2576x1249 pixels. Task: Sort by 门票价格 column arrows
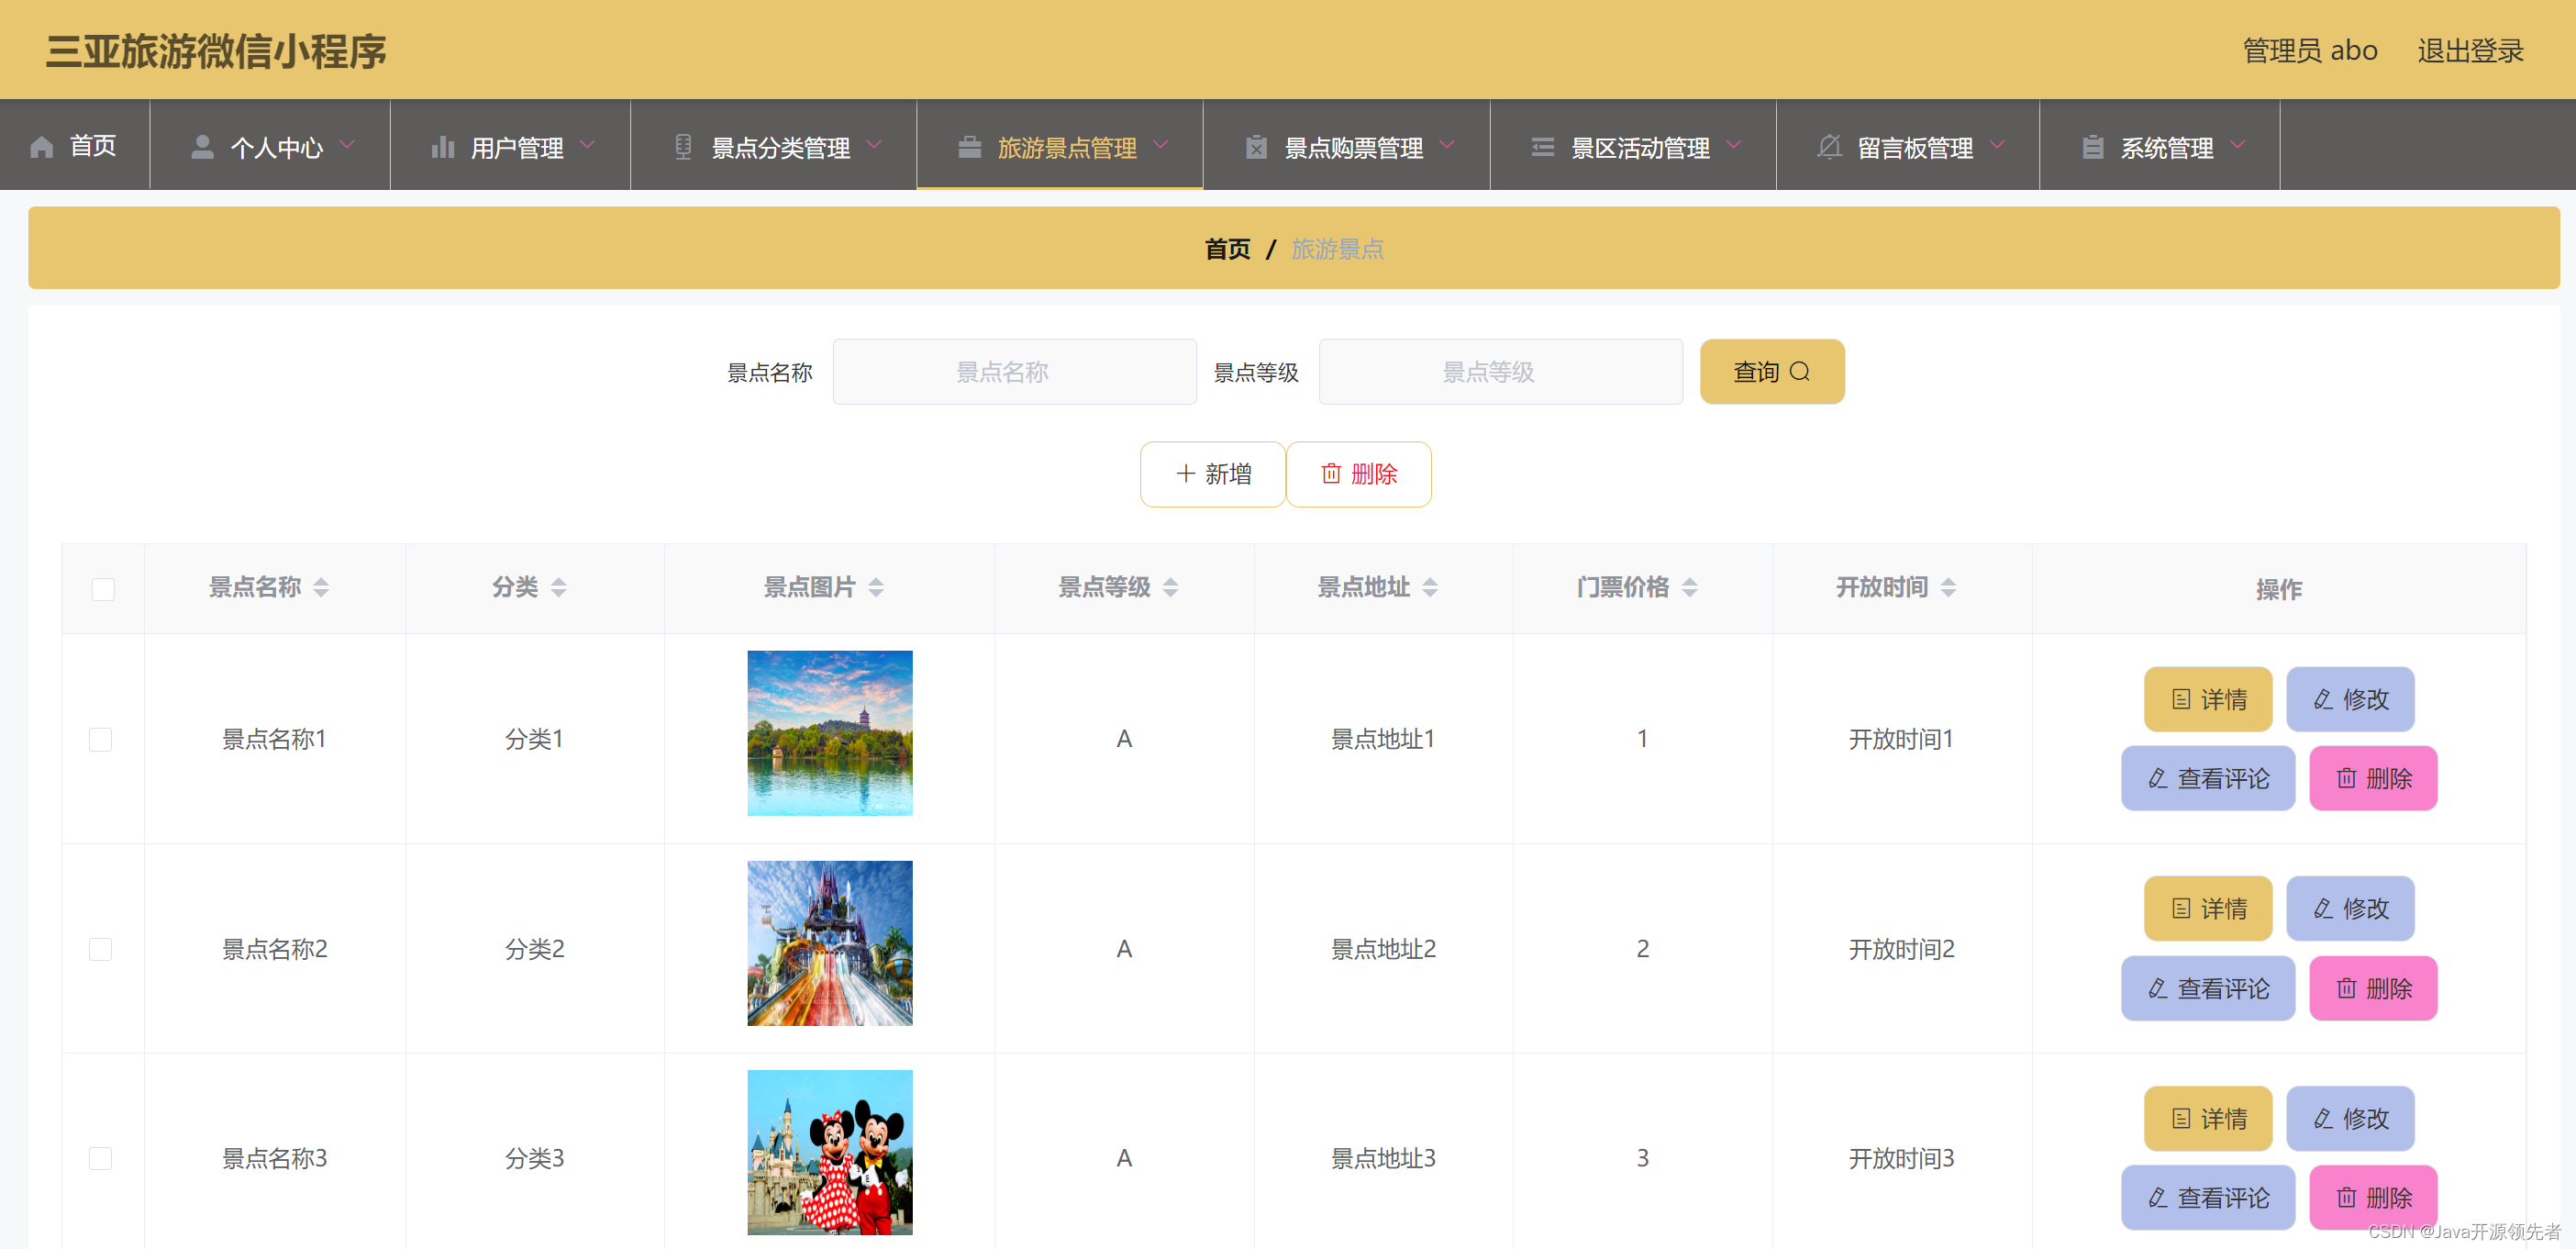(1690, 588)
